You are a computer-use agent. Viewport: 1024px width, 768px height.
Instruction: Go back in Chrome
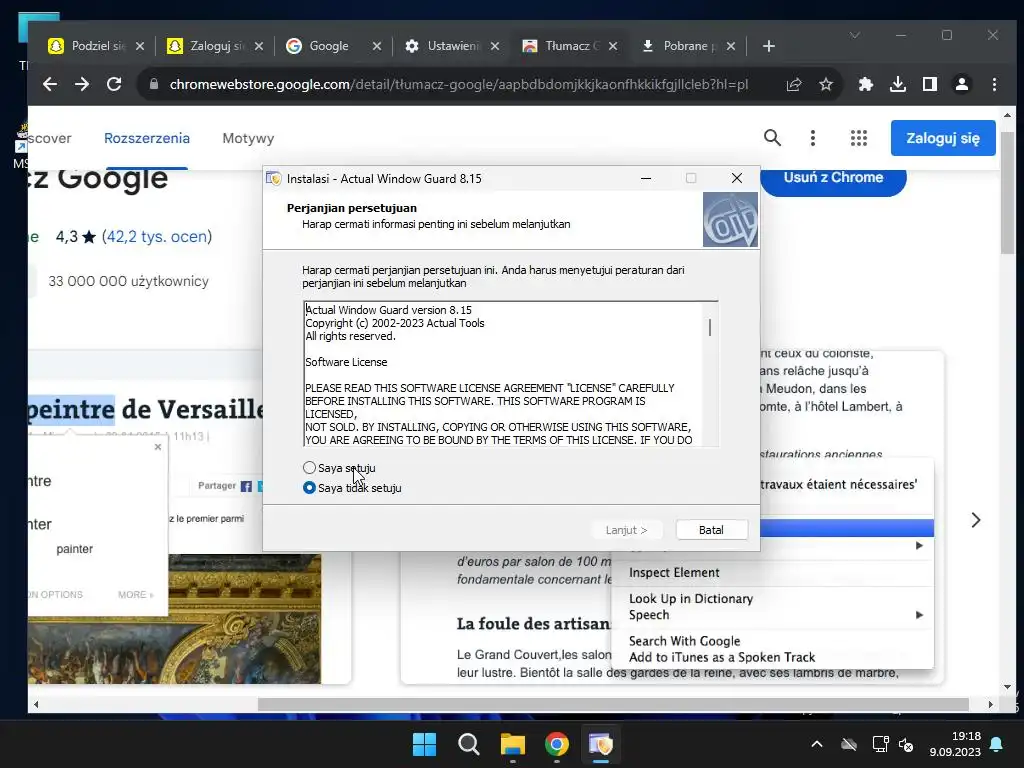[x=50, y=84]
